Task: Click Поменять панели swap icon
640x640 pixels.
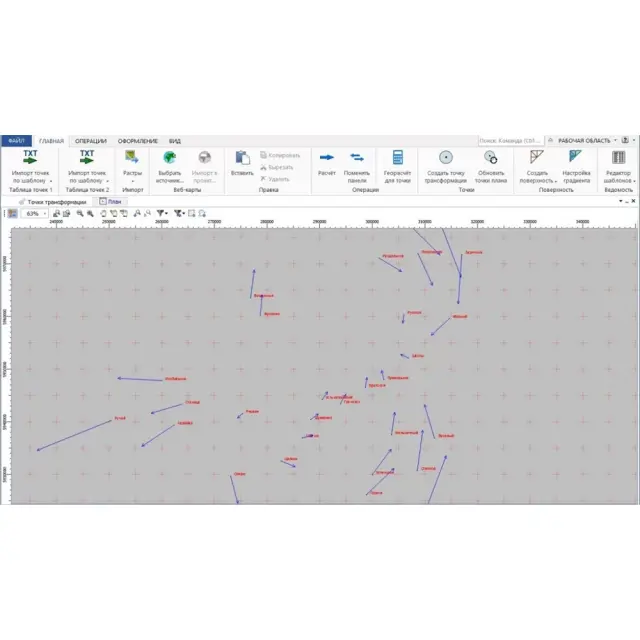Action: click(357, 158)
